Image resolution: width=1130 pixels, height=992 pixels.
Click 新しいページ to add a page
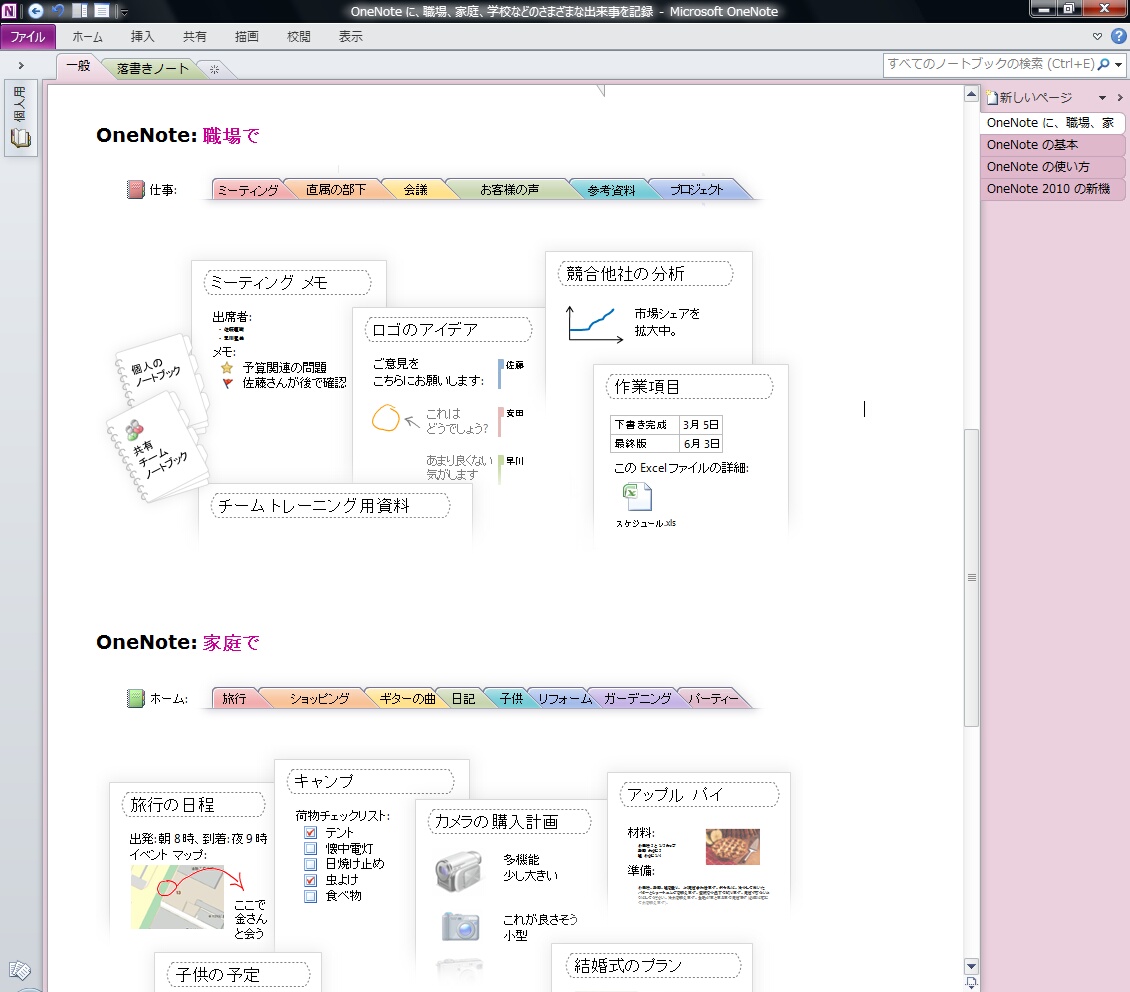(x=1030, y=97)
